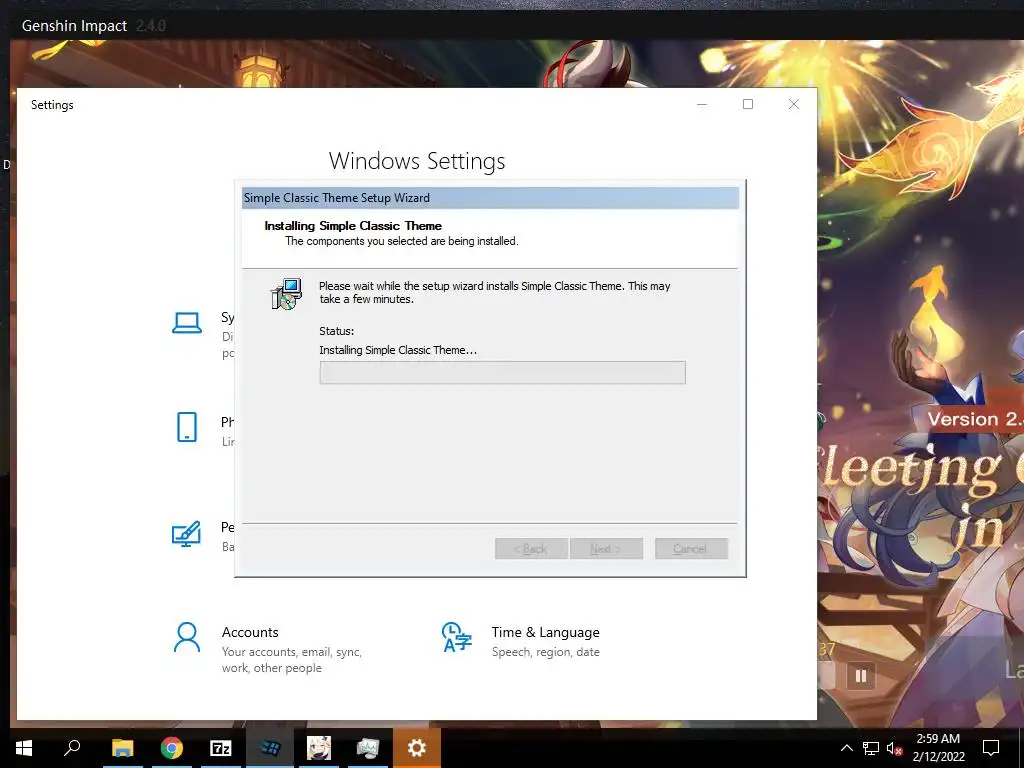Click the date 2/12/2022 in the tray

point(938,757)
